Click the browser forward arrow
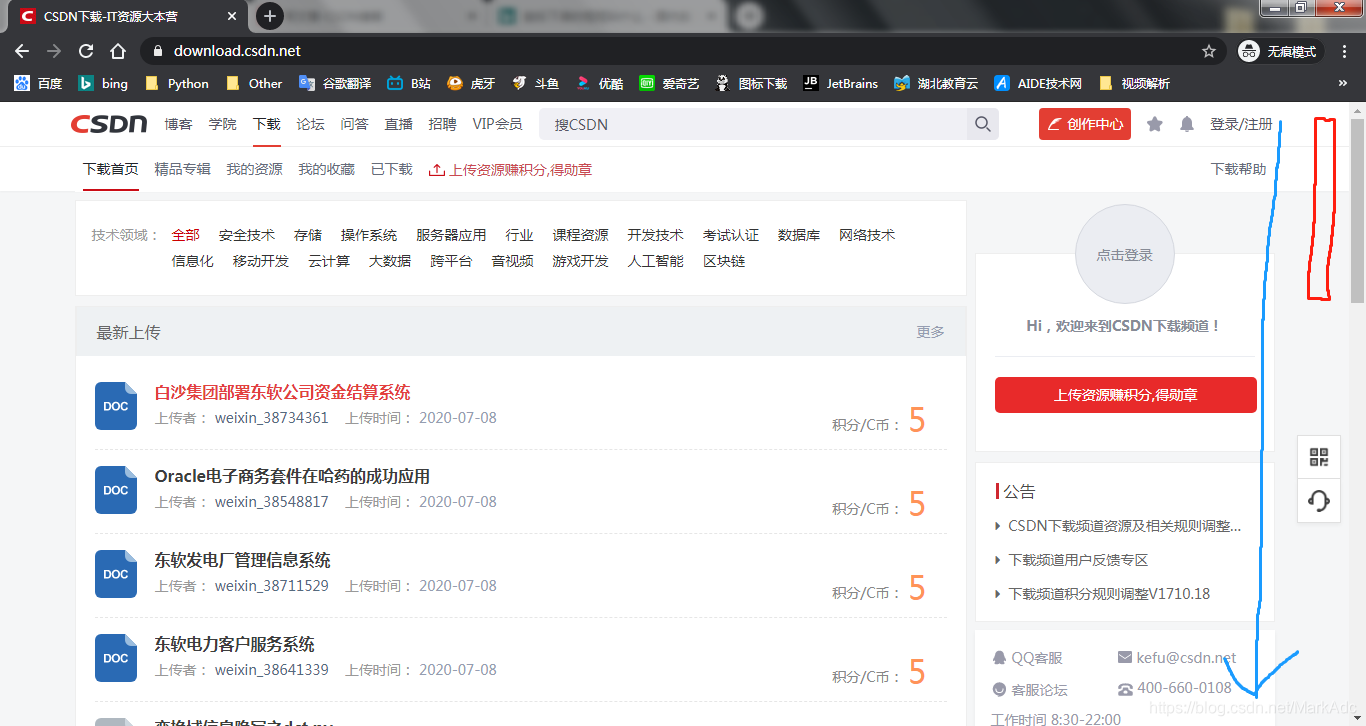The height and width of the screenshot is (726, 1366). (54, 51)
